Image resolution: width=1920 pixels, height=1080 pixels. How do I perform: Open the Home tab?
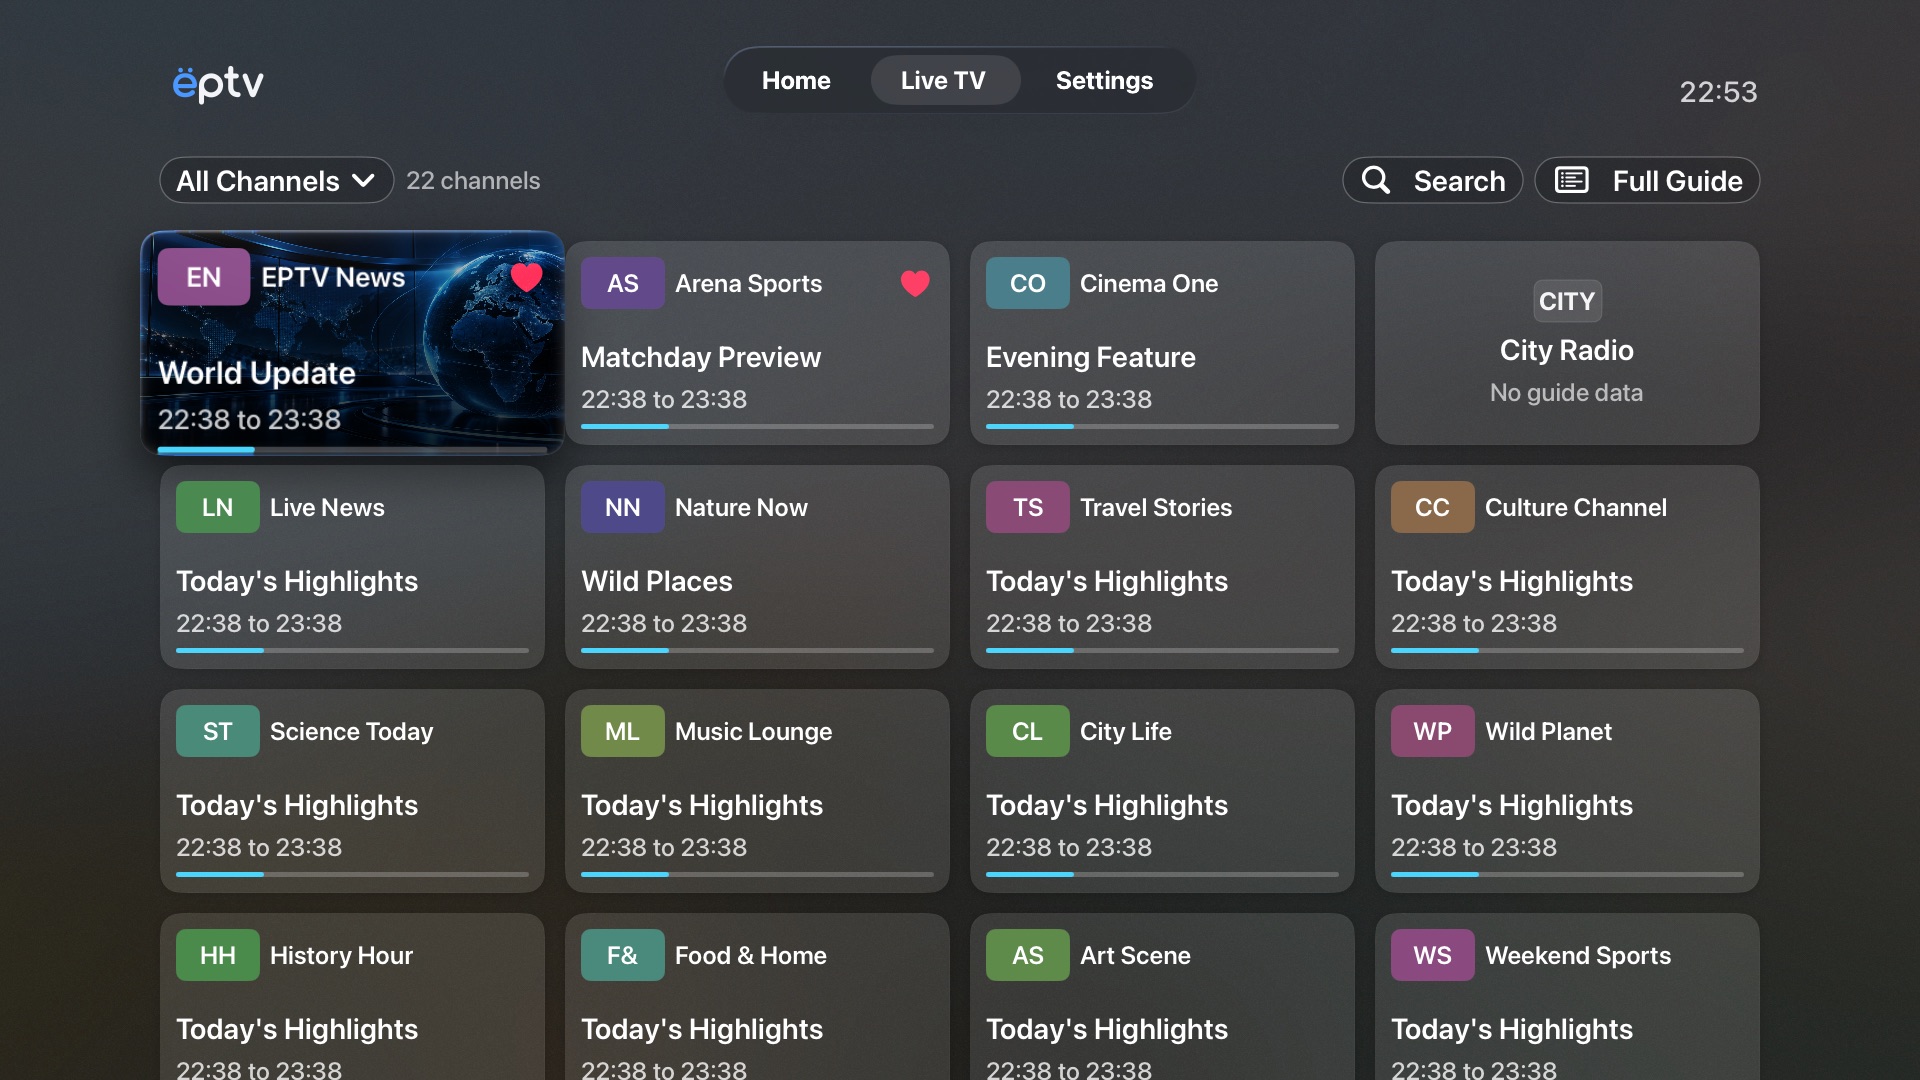(796, 80)
